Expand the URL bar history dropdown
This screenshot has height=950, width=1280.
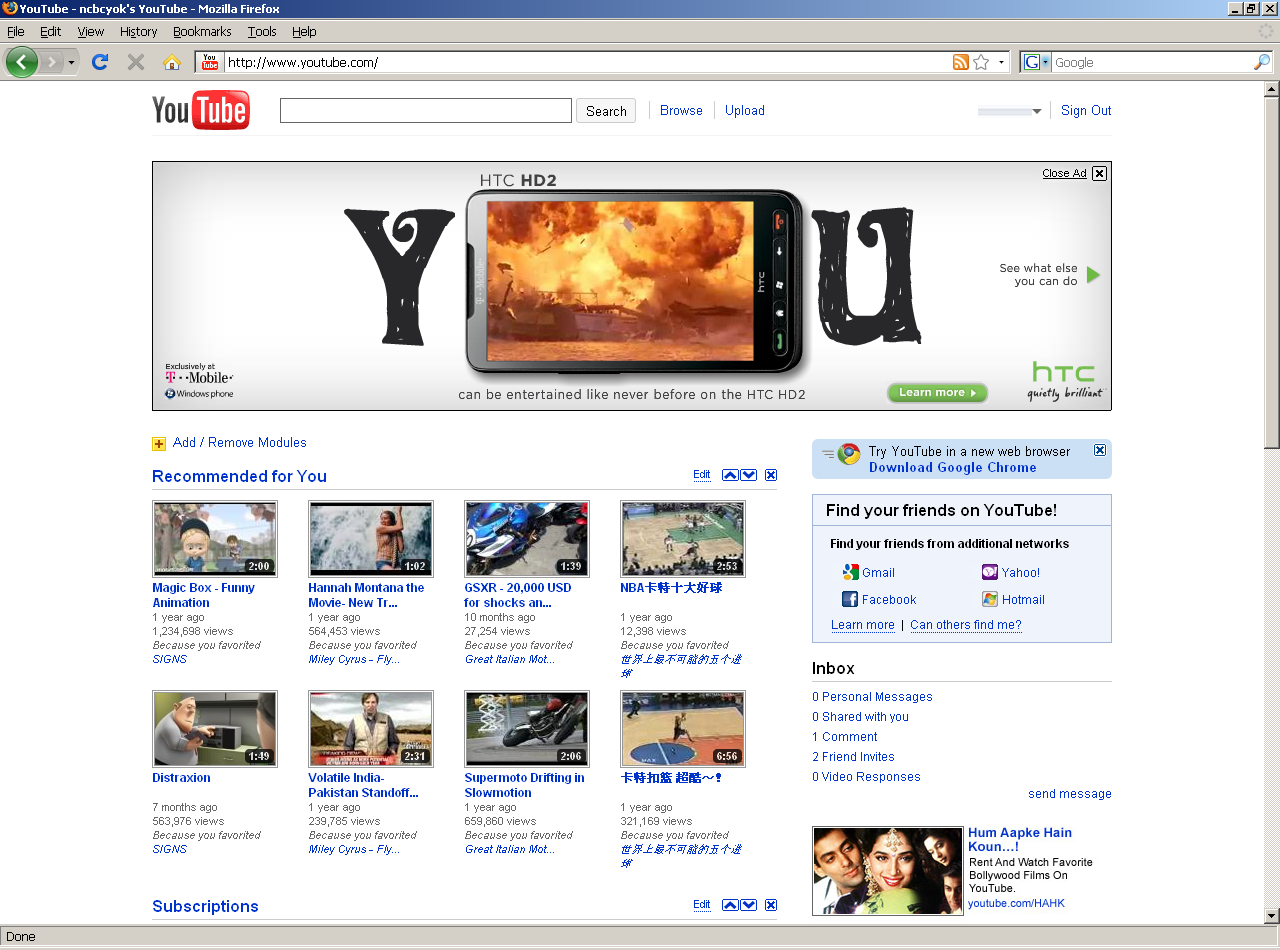(x=1001, y=62)
